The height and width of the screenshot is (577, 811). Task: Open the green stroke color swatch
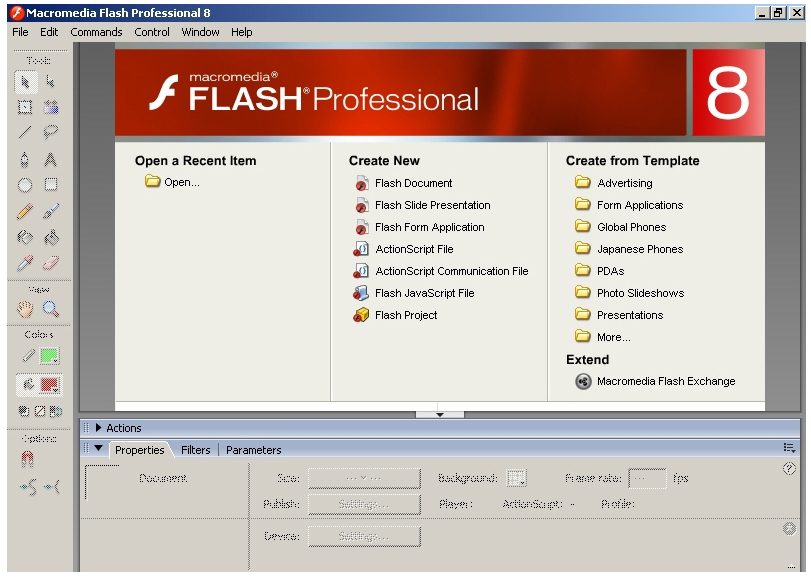coord(50,356)
